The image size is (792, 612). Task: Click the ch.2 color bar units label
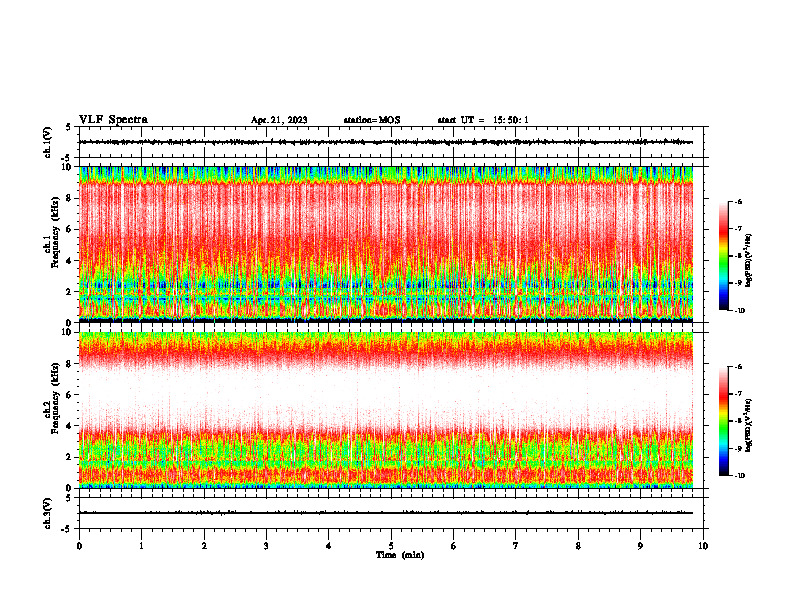tap(749, 425)
